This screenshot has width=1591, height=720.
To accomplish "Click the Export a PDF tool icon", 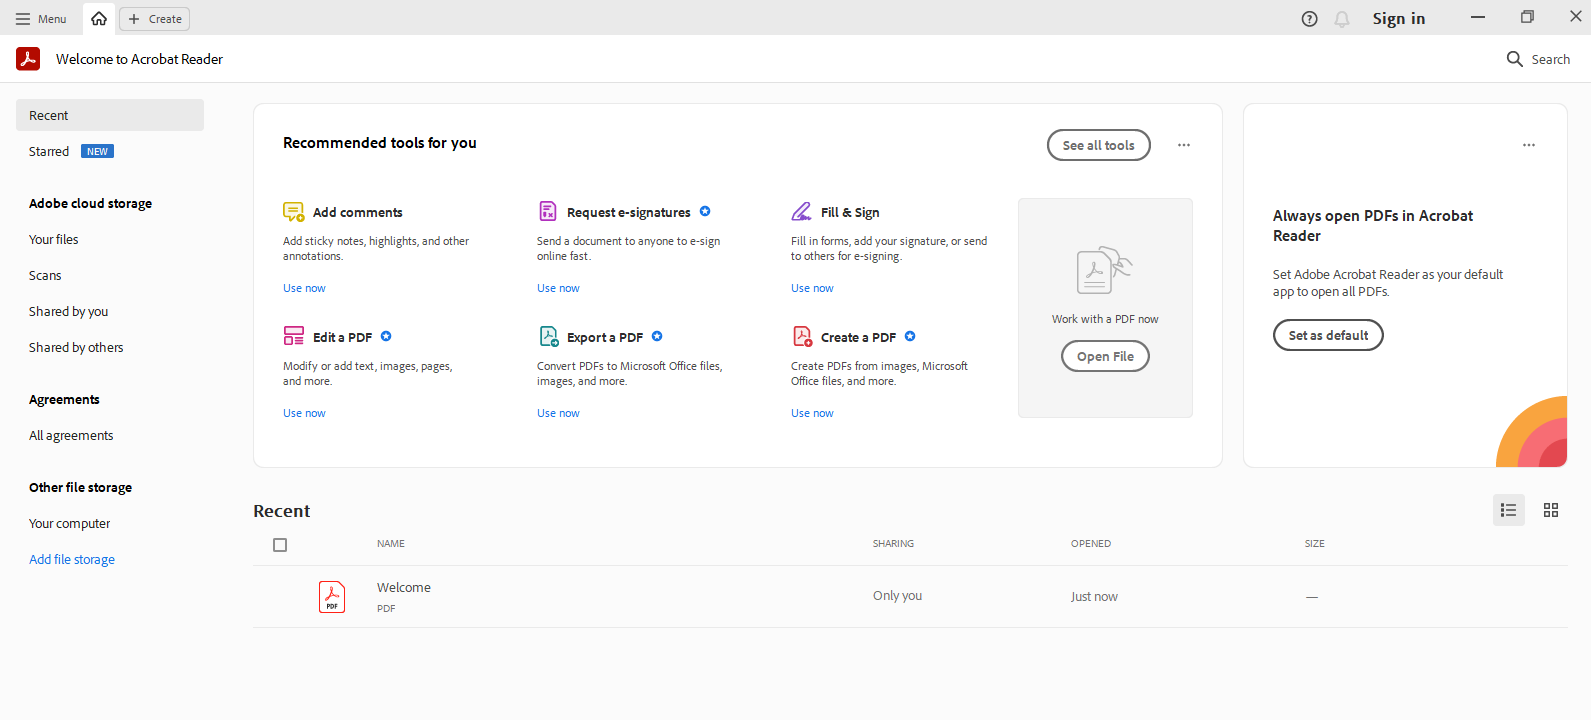I will point(549,336).
